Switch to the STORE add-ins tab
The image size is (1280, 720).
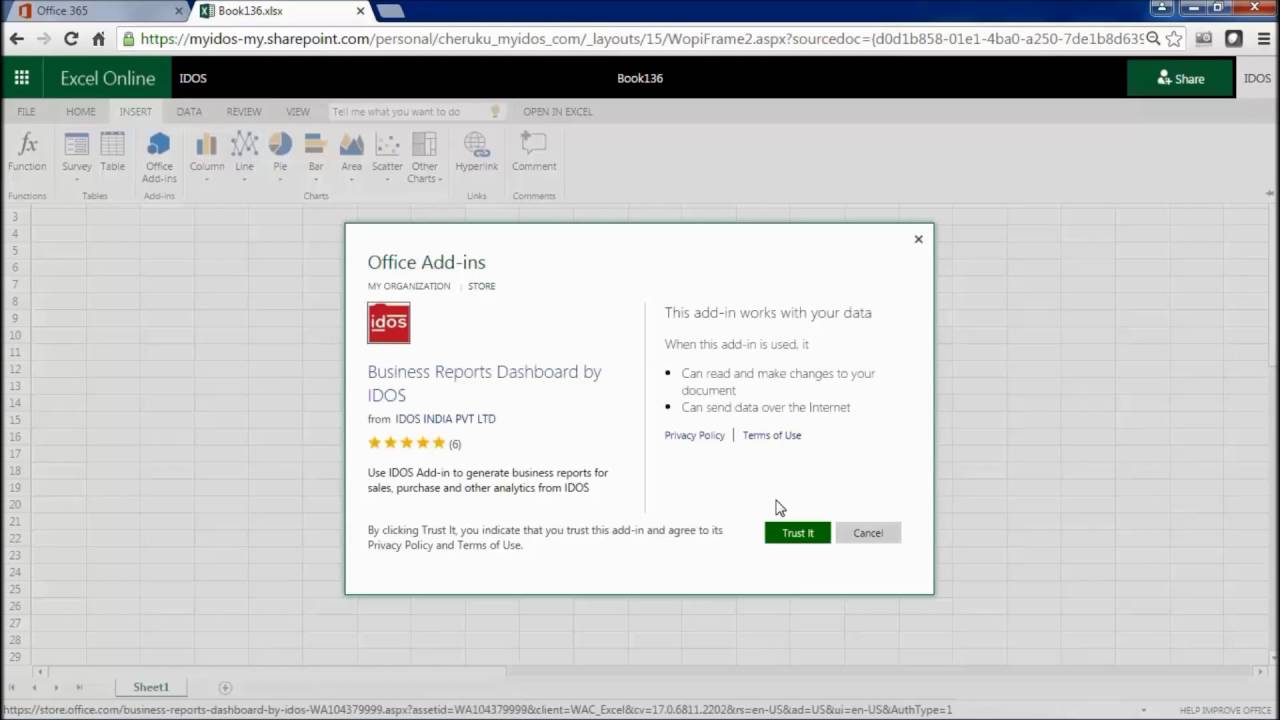click(481, 286)
